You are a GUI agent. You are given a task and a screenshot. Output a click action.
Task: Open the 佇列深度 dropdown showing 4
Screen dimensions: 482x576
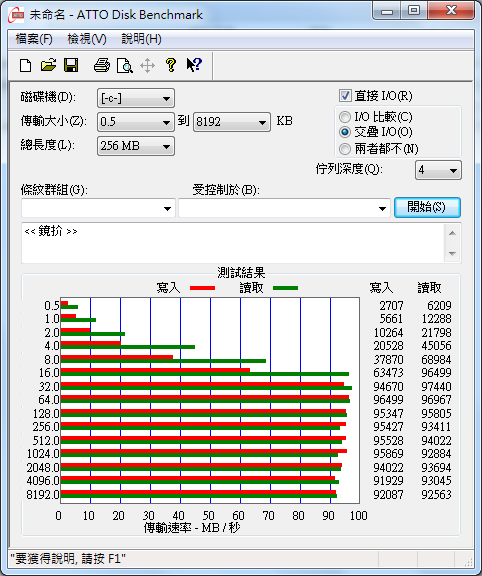click(x=438, y=170)
